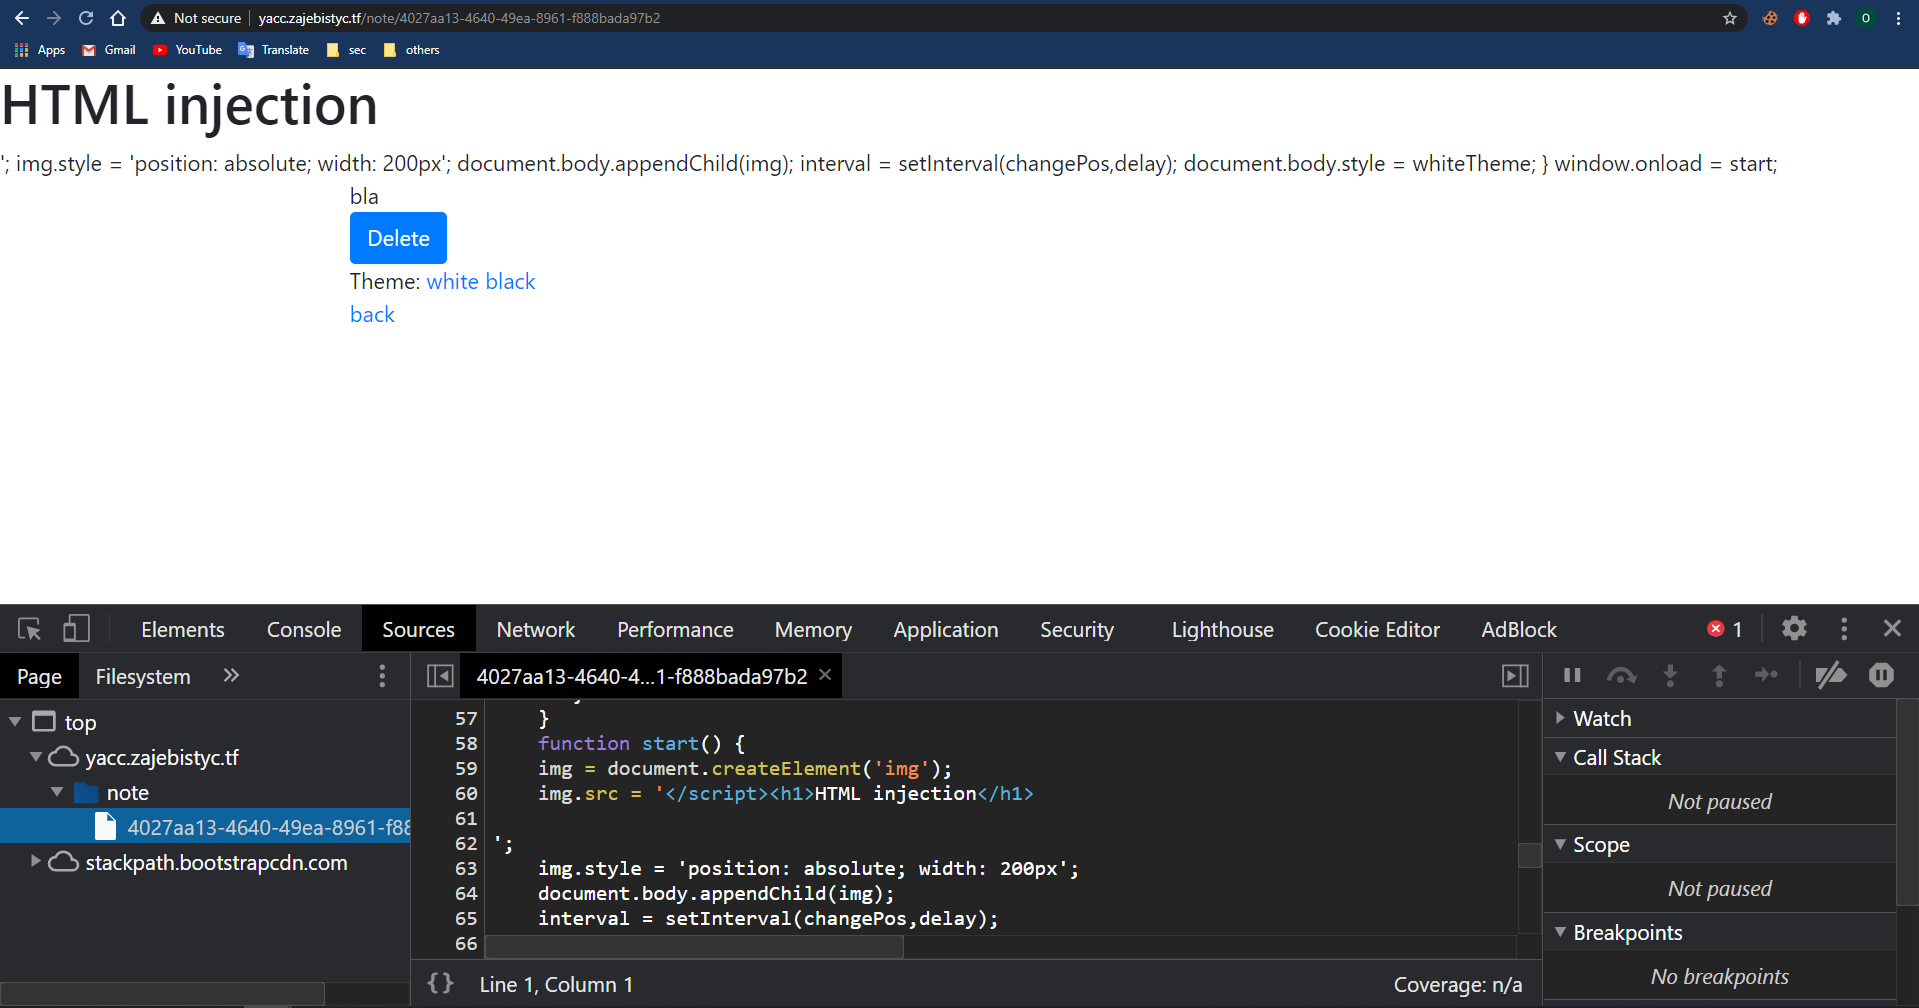Close the DevTools panel
Image resolution: width=1919 pixels, height=1008 pixels.
[1892, 628]
